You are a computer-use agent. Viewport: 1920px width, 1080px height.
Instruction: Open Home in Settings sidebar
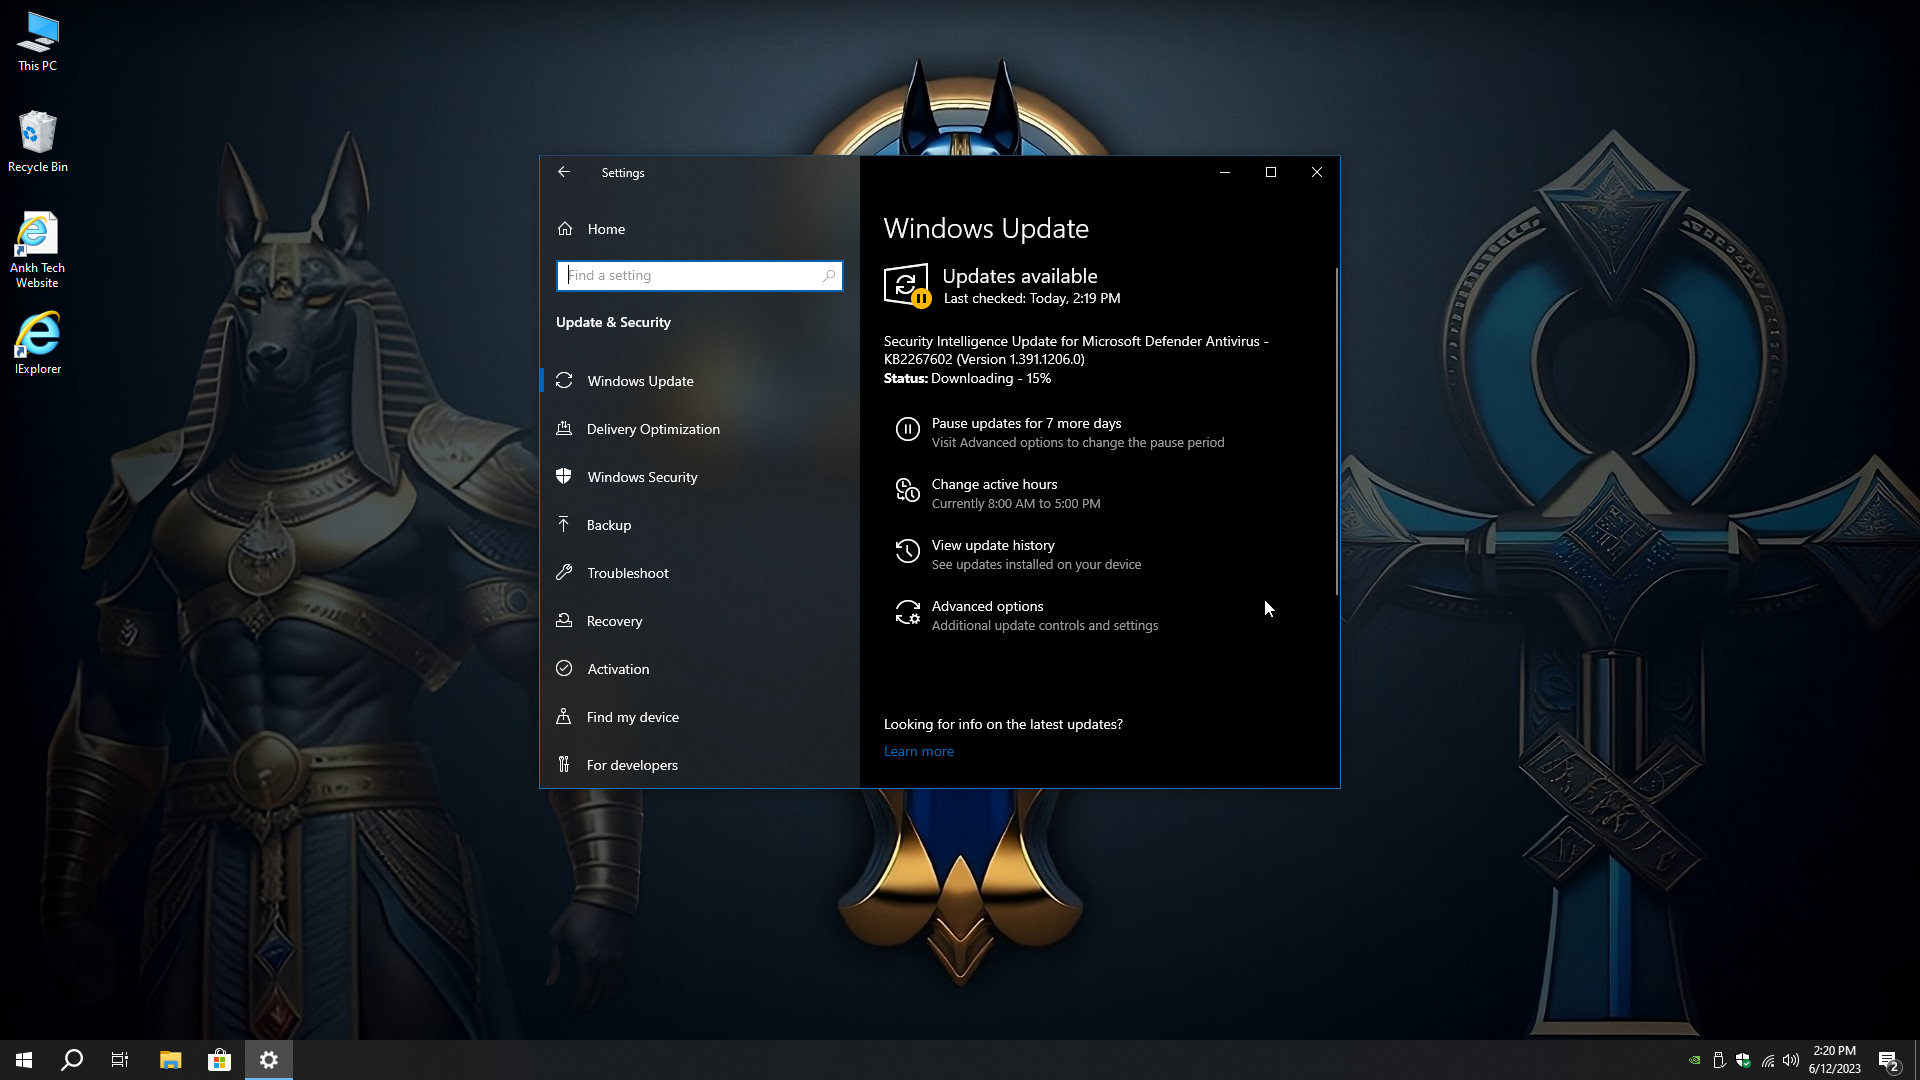tap(606, 229)
